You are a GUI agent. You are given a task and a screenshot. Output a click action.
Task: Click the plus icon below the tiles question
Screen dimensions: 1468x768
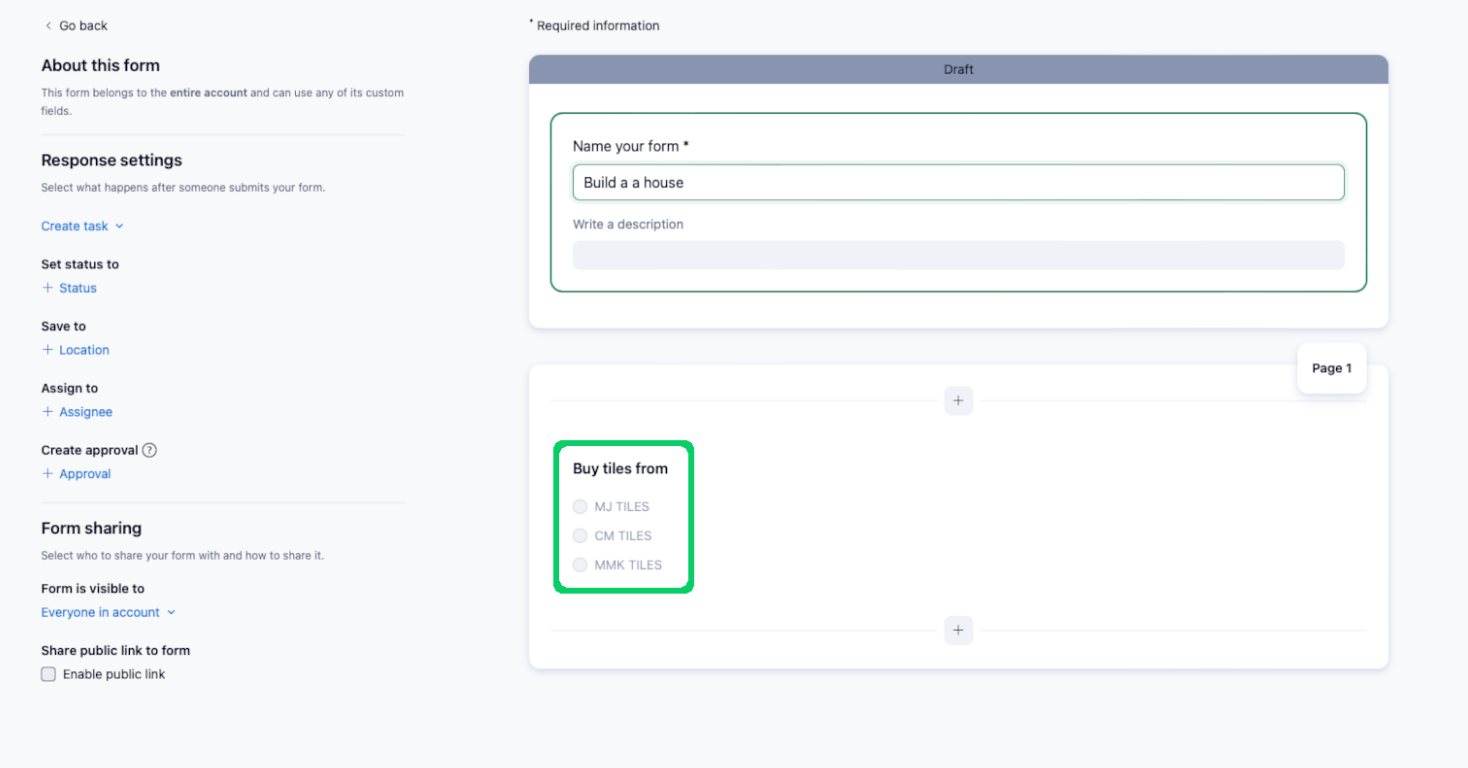point(958,630)
